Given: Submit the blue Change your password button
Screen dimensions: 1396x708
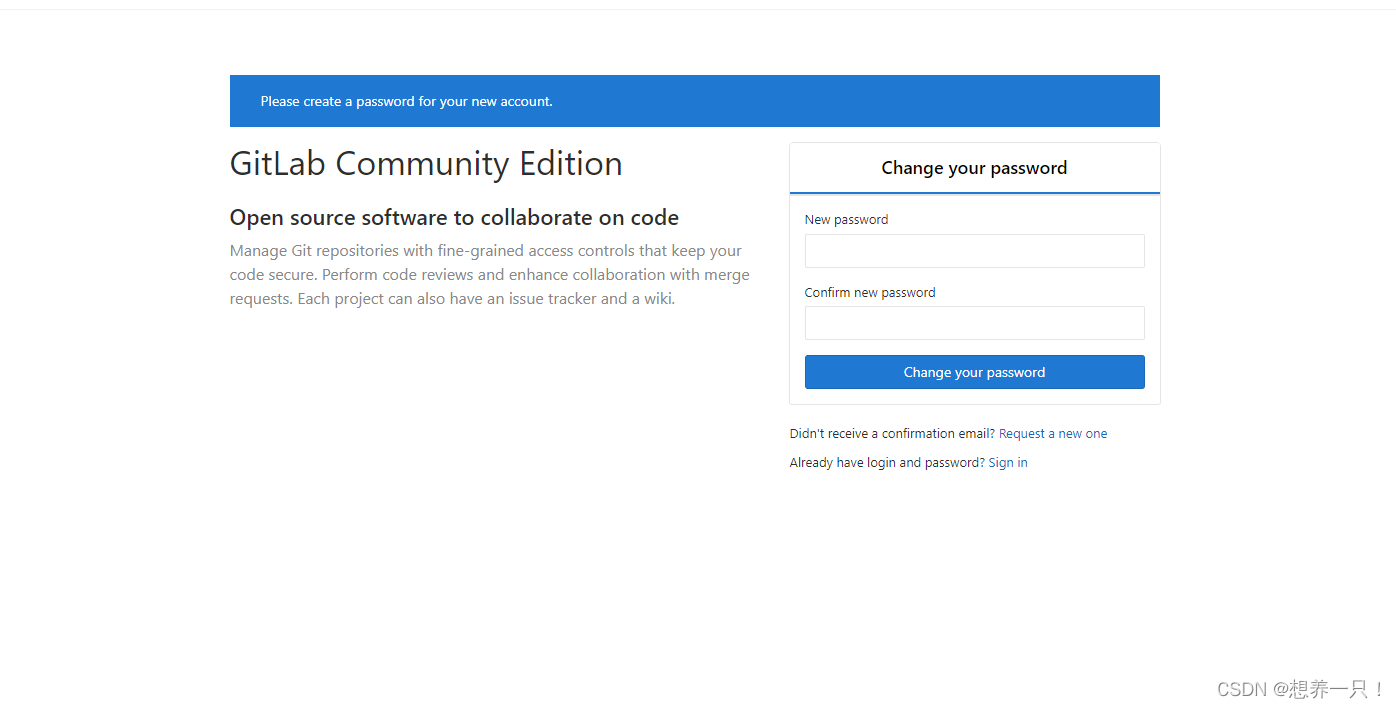Looking at the screenshot, I should click(974, 372).
